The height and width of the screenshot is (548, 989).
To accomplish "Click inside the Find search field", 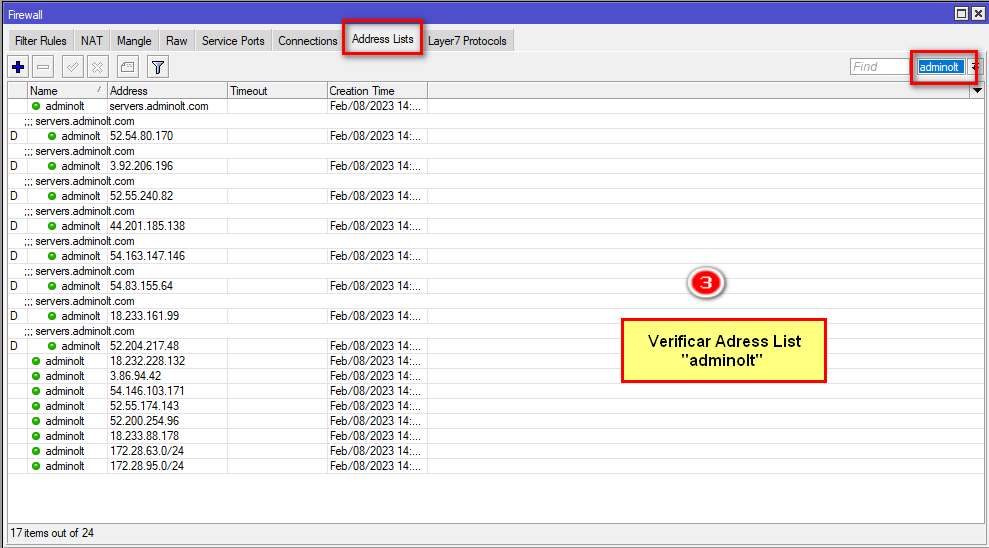I will 880,67.
